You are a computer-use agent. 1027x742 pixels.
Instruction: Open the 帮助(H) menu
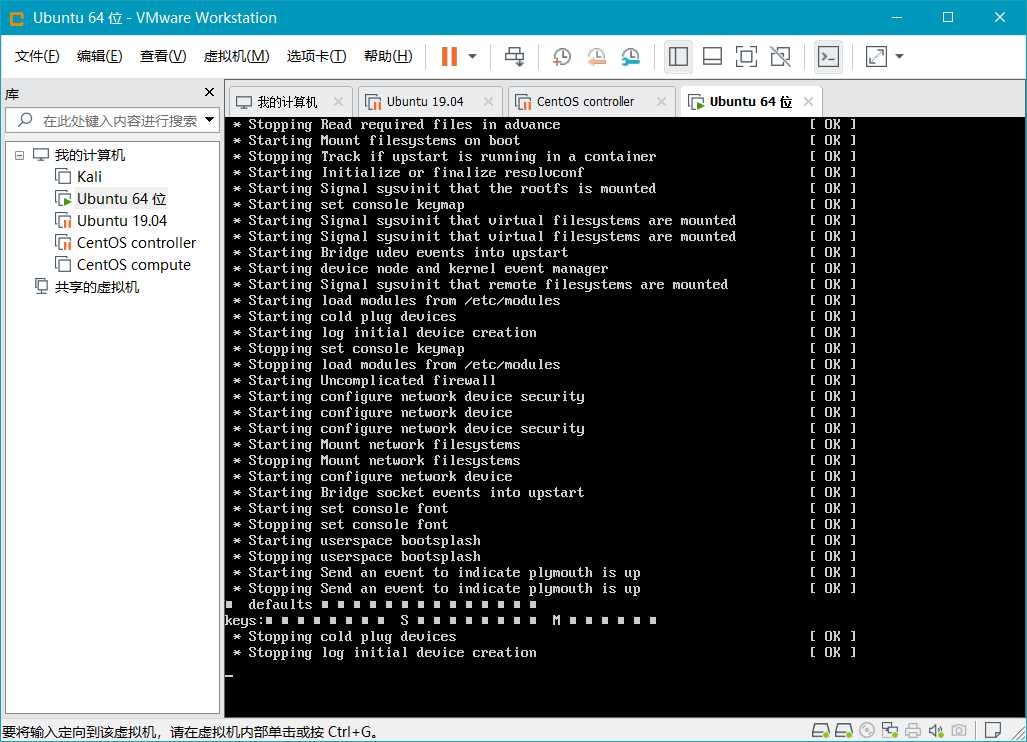tap(388, 56)
